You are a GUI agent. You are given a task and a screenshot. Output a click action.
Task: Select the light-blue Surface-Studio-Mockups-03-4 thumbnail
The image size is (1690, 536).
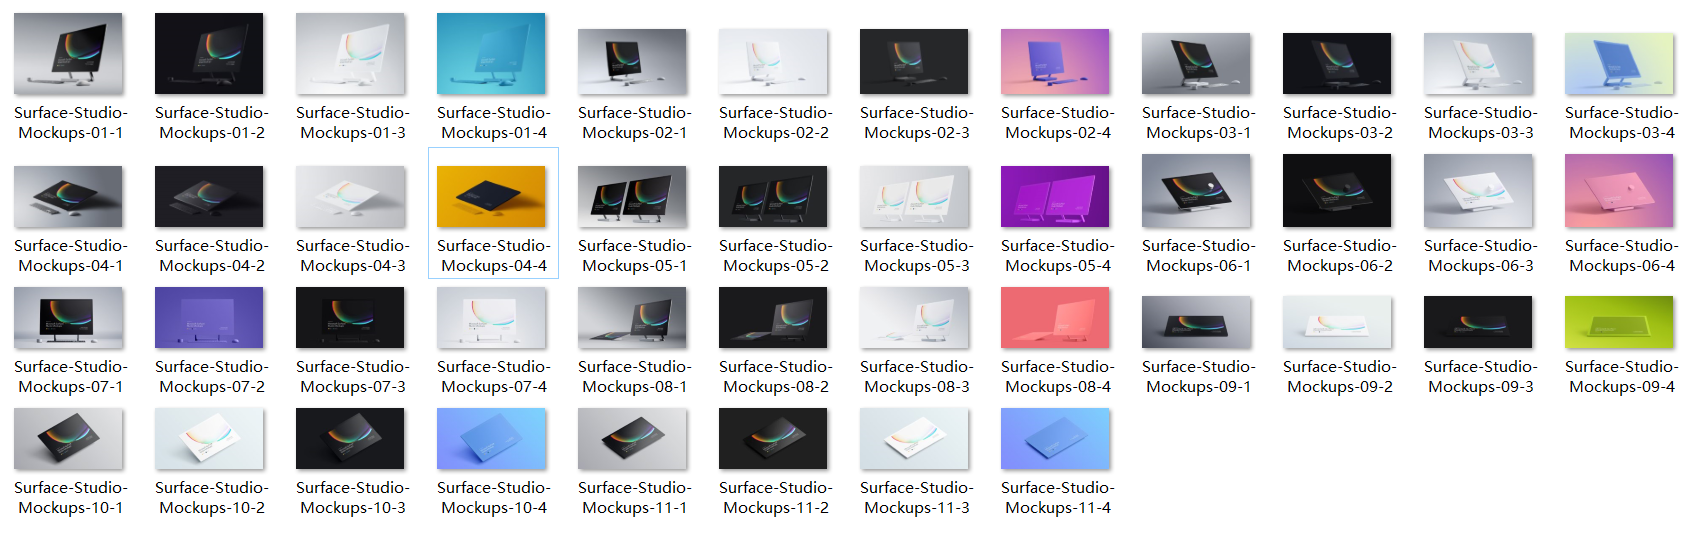tap(1619, 64)
